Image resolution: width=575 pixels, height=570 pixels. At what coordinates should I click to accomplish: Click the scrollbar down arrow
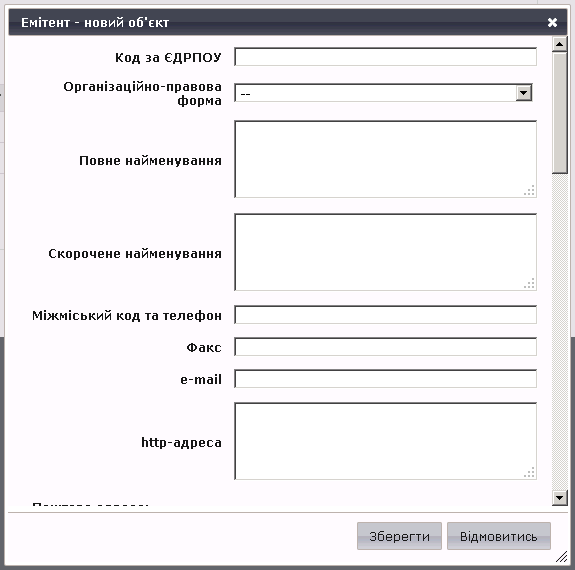click(x=559, y=498)
